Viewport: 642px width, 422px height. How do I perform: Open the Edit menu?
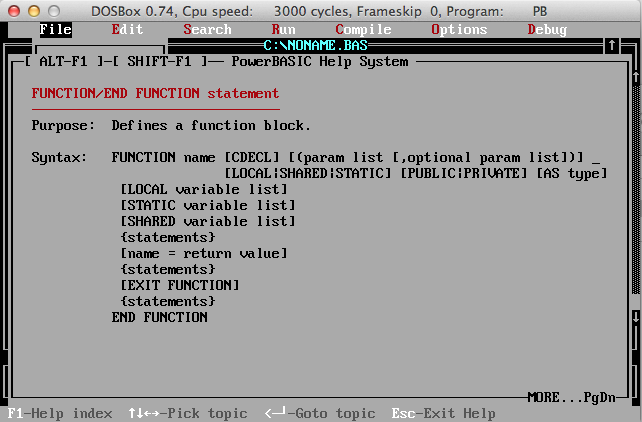click(x=127, y=29)
